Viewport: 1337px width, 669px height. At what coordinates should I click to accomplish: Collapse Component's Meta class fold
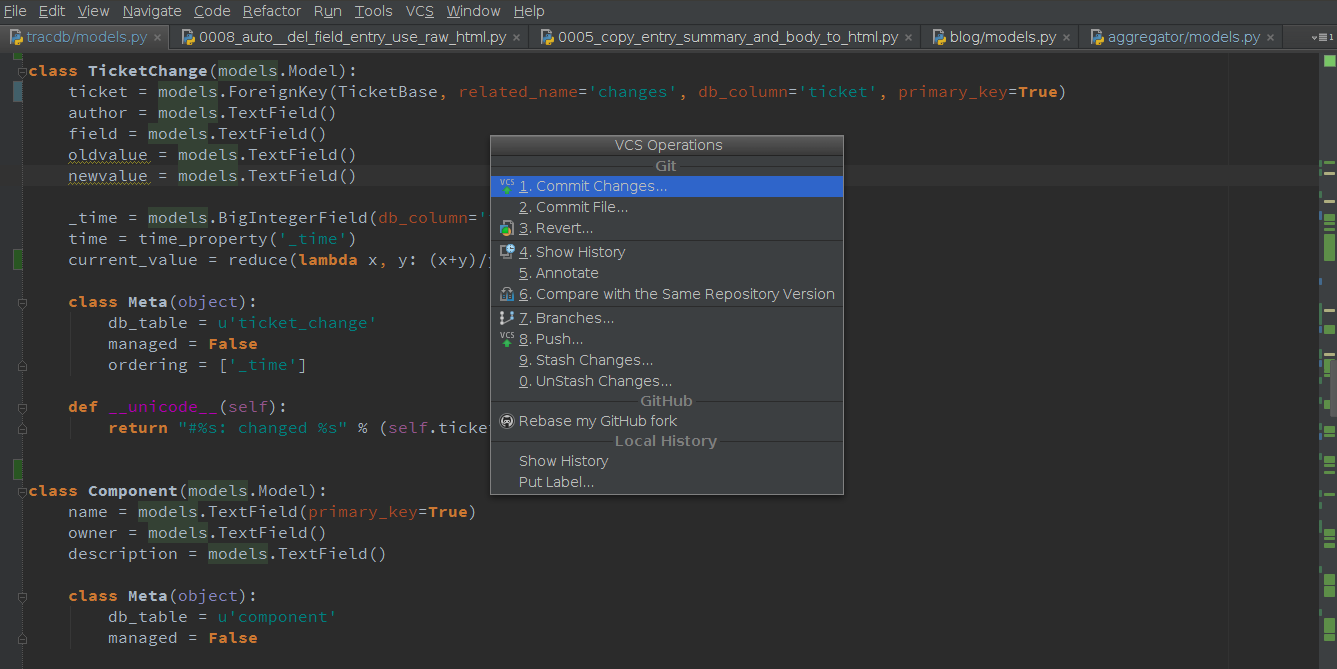point(21,596)
